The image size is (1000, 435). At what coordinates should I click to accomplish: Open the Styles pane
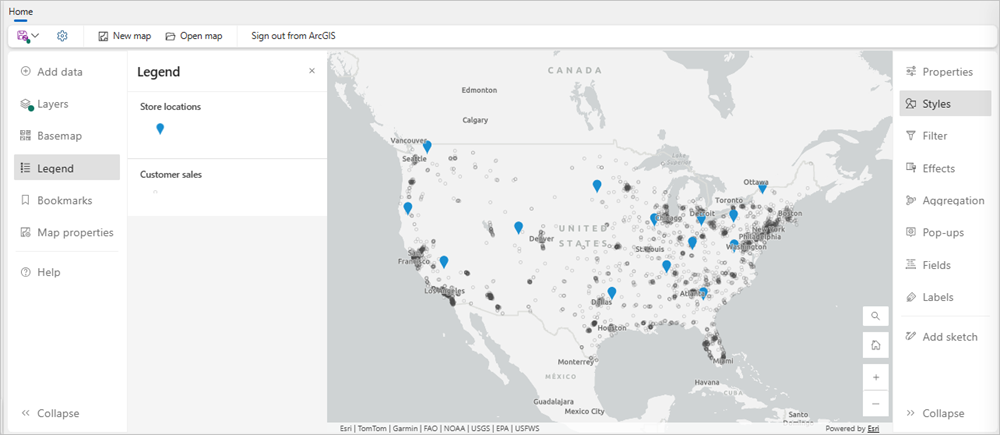coord(945,103)
